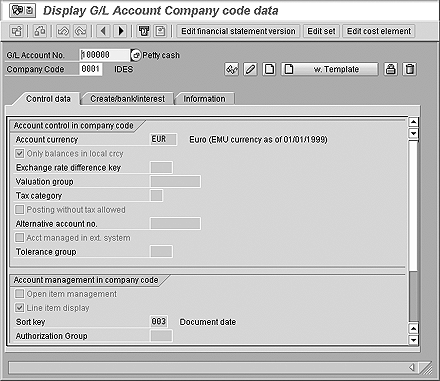Click the Change pencil icon
Image resolution: width=440 pixels, height=381 pixels.
point(250,69)
